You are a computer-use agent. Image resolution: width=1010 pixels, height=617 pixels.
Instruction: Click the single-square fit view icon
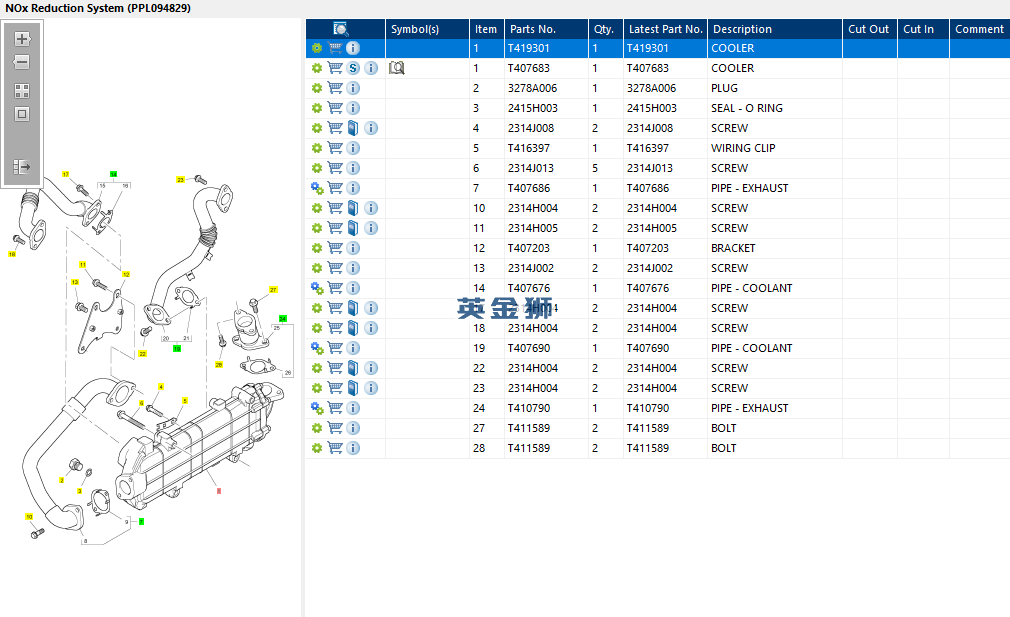[22, 114]
